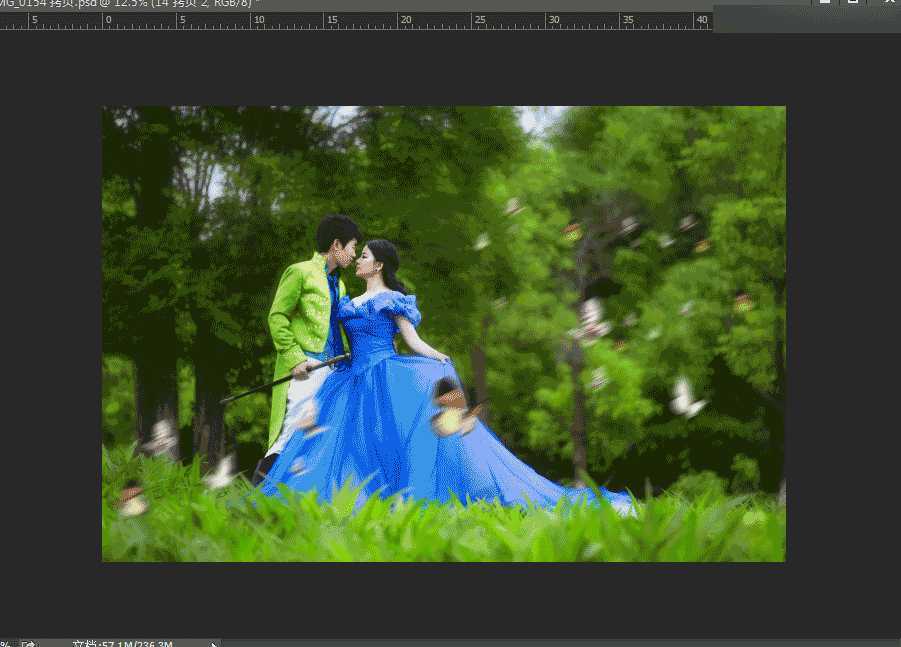Click the center of the photo canvas

pos(443,333)
